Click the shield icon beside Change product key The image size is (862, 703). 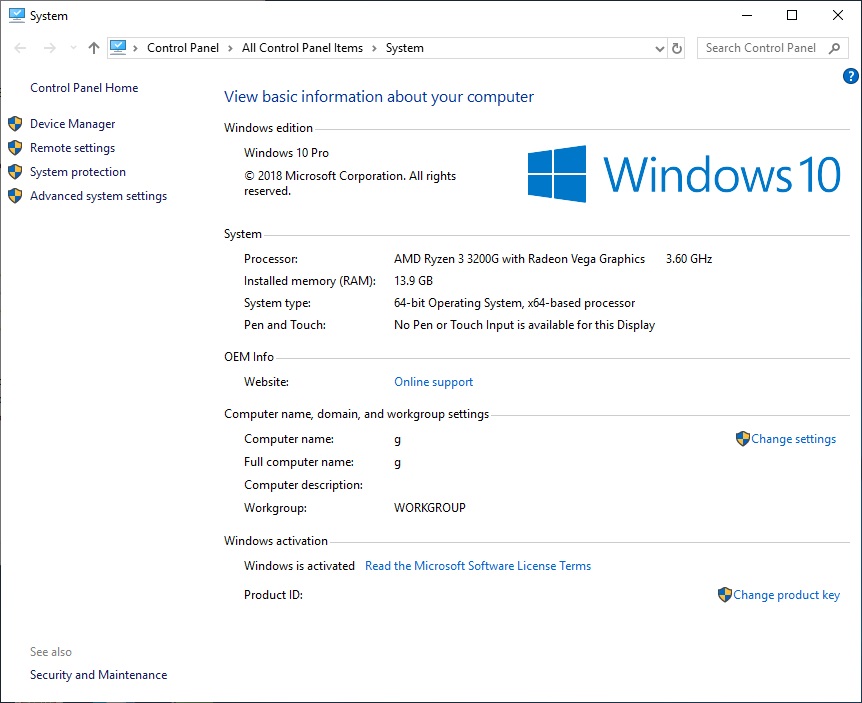pos(725,595)
